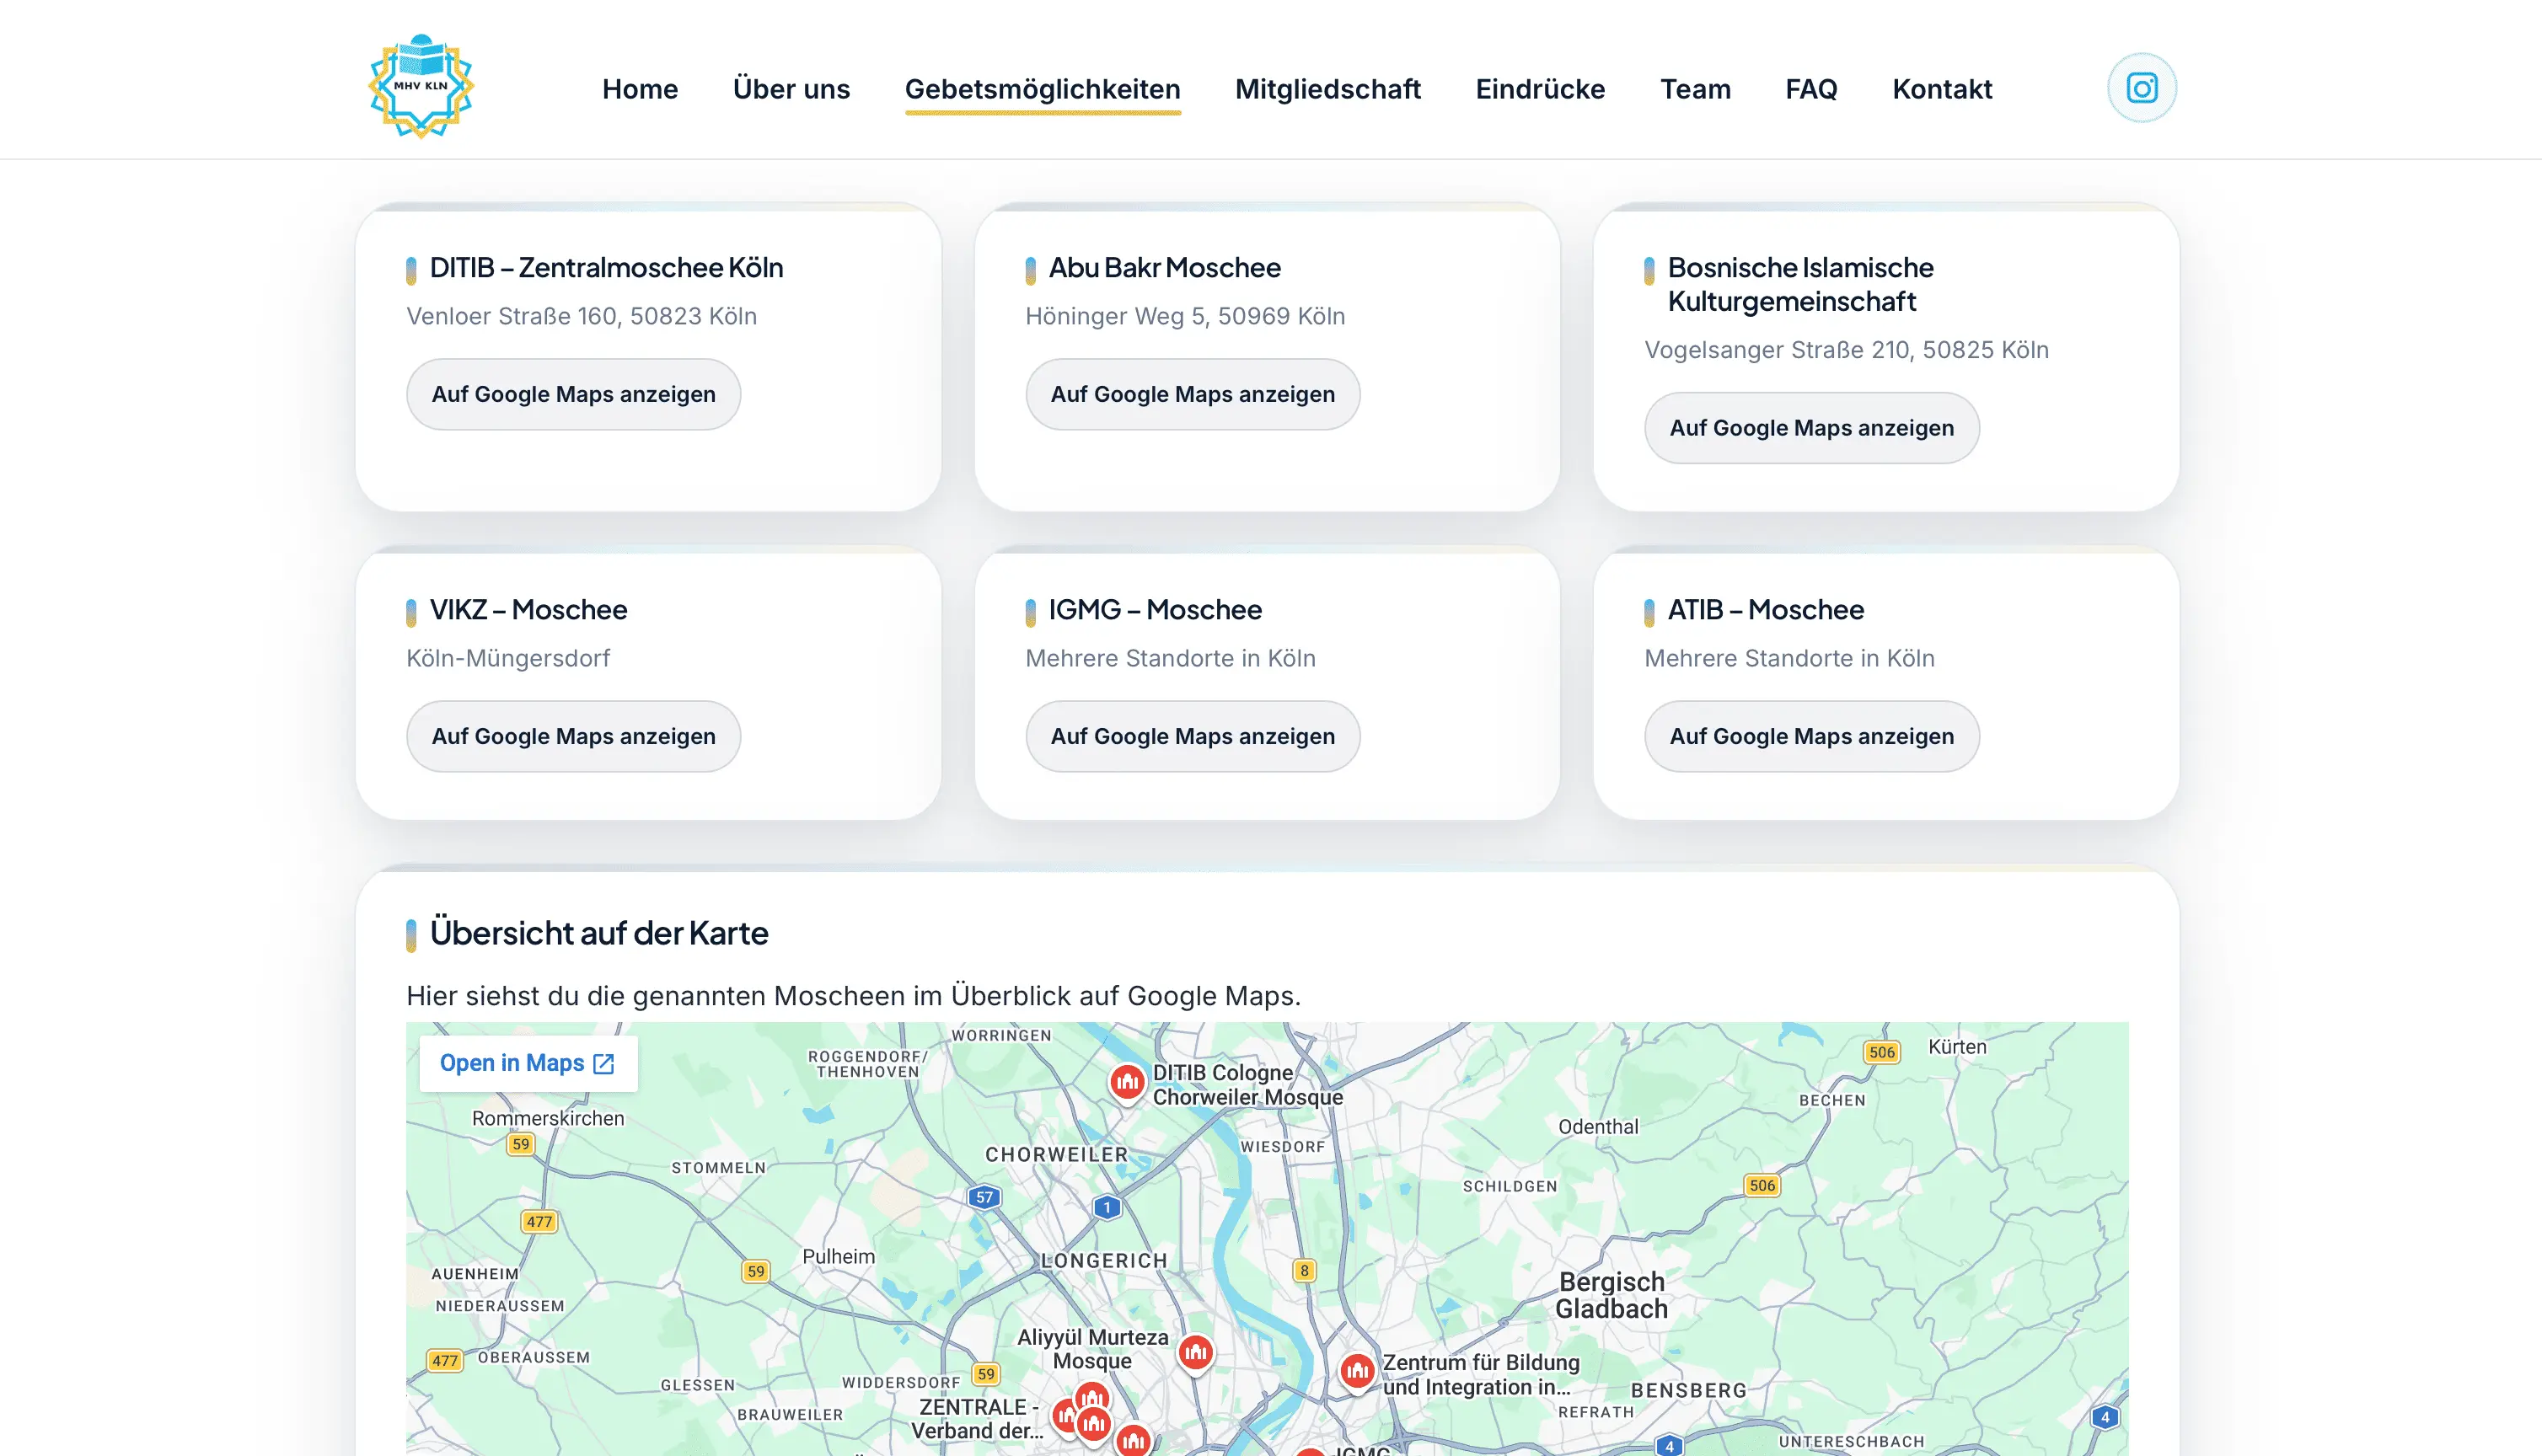
Task: Show IGMG Moschee on Google Maps
Action: click(x=1192, y=736)
